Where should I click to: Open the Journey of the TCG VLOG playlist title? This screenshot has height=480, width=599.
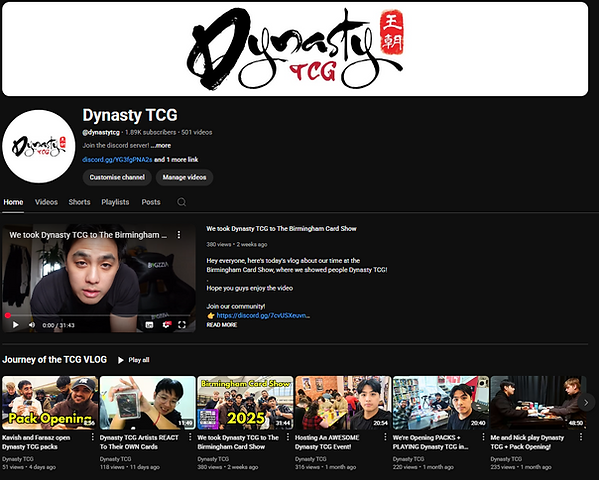pos(54,360)
